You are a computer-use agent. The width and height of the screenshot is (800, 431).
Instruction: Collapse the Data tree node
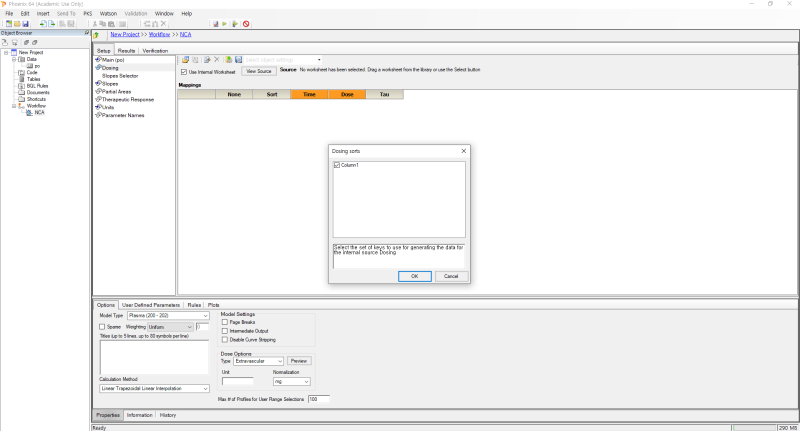pos(14,59)
